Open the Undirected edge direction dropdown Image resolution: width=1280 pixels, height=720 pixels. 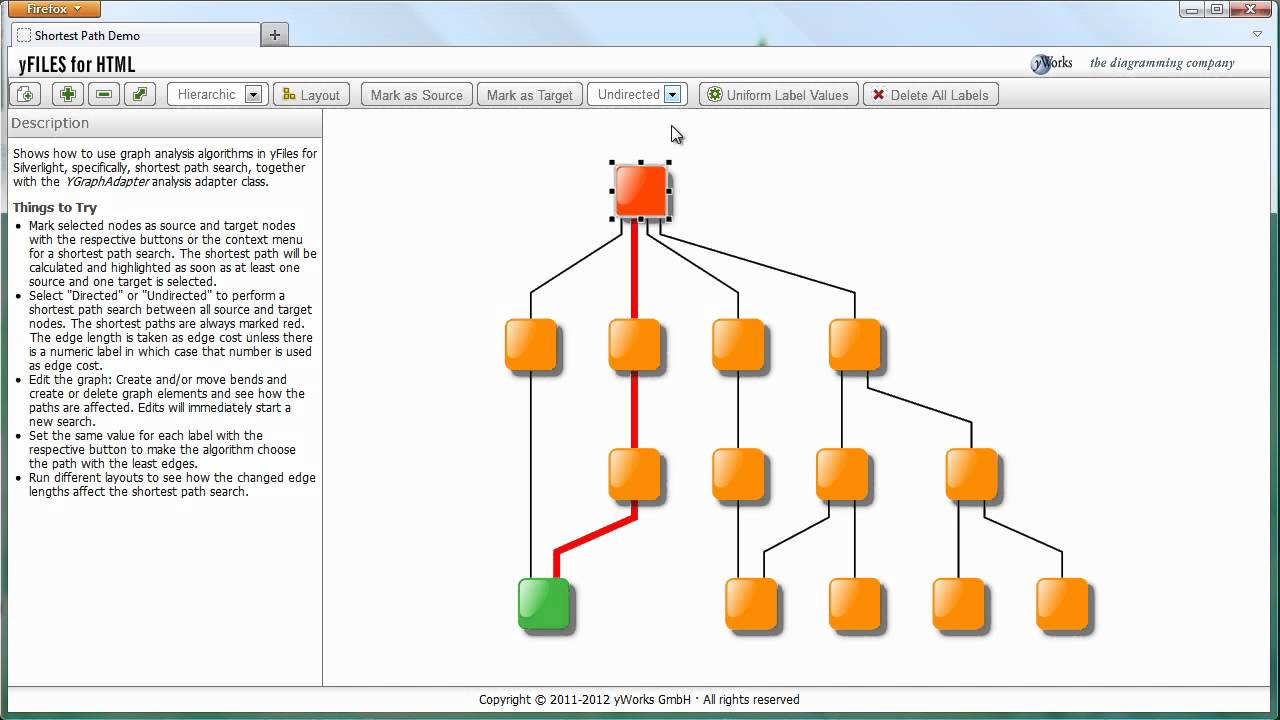tap(637, 94)
